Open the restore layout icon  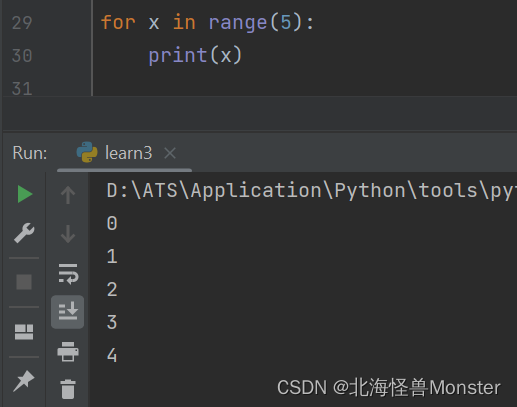click(x=24, y=332)
